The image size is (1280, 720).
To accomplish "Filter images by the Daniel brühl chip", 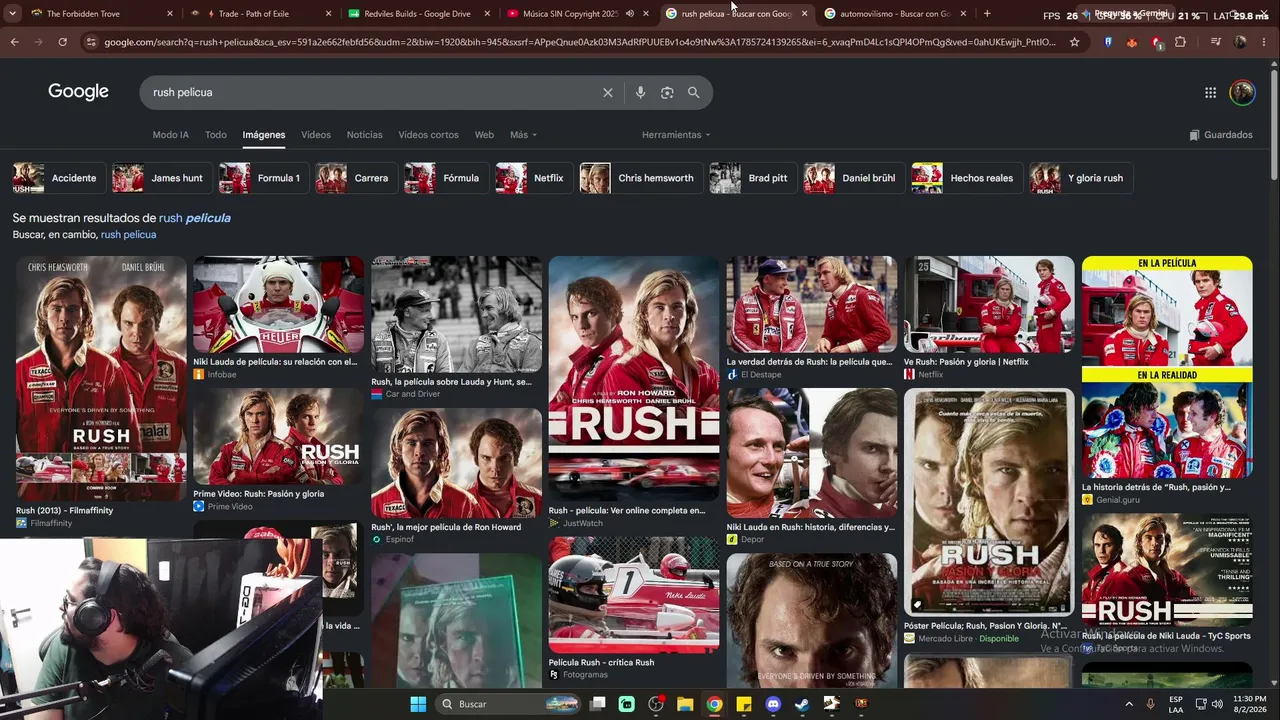I will pyautogui.click(x=853, y=178).
